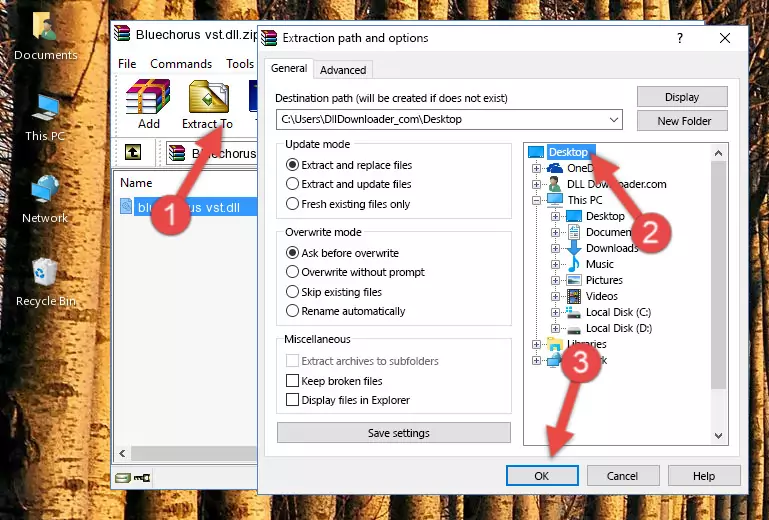Select Rename automatically option

[x=292, y=311]
